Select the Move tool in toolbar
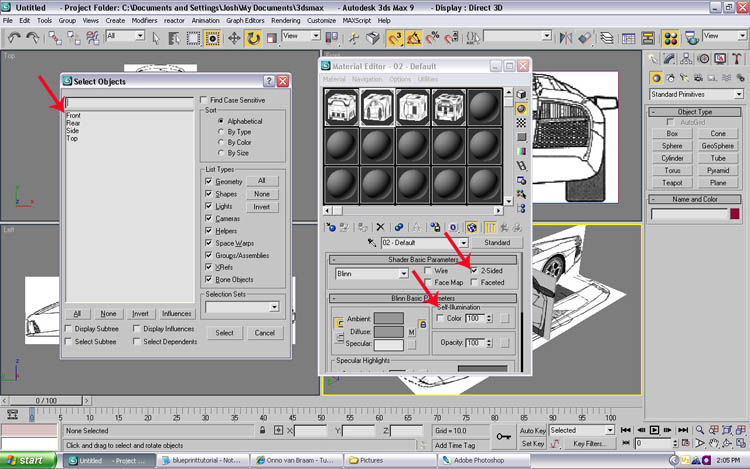 pyautogui.click(x=233, y=37)
